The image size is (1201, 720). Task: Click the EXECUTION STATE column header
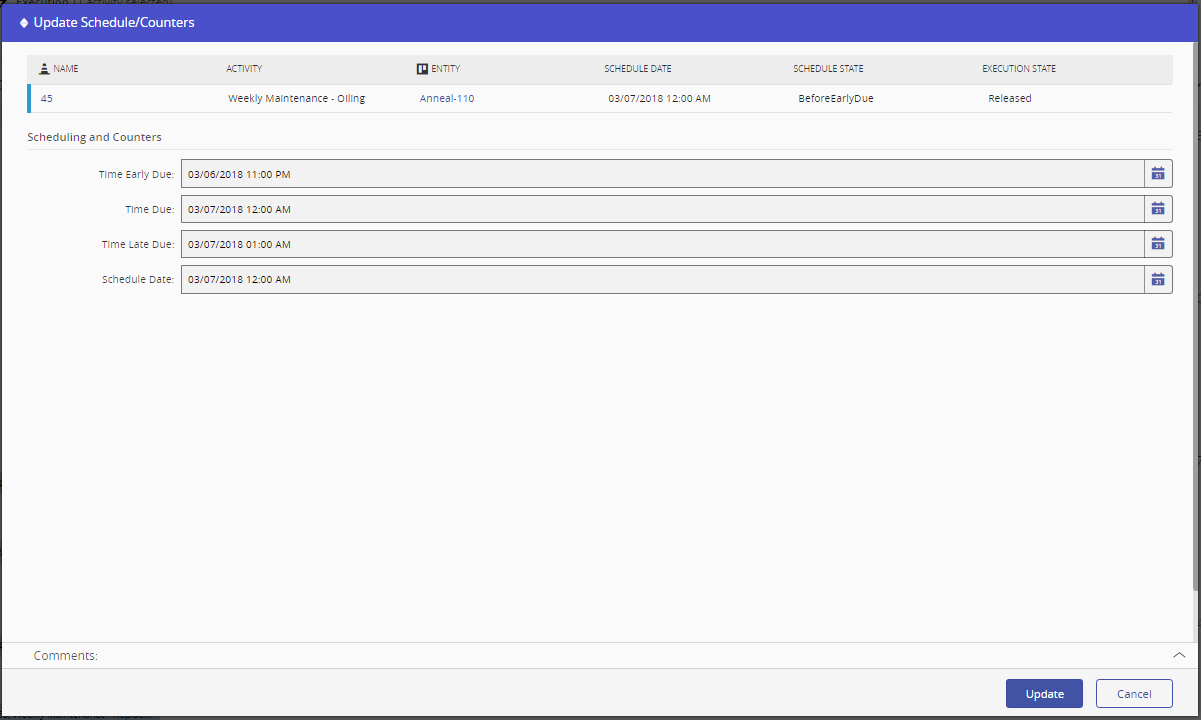tap(1019, 69)
